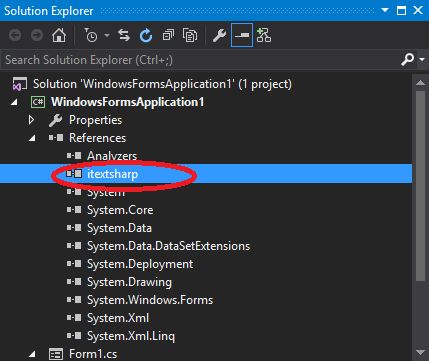Select the Properties tree item
Viewport: 429px width, 361px height.
pyautogui.click(x=95, y=120)
